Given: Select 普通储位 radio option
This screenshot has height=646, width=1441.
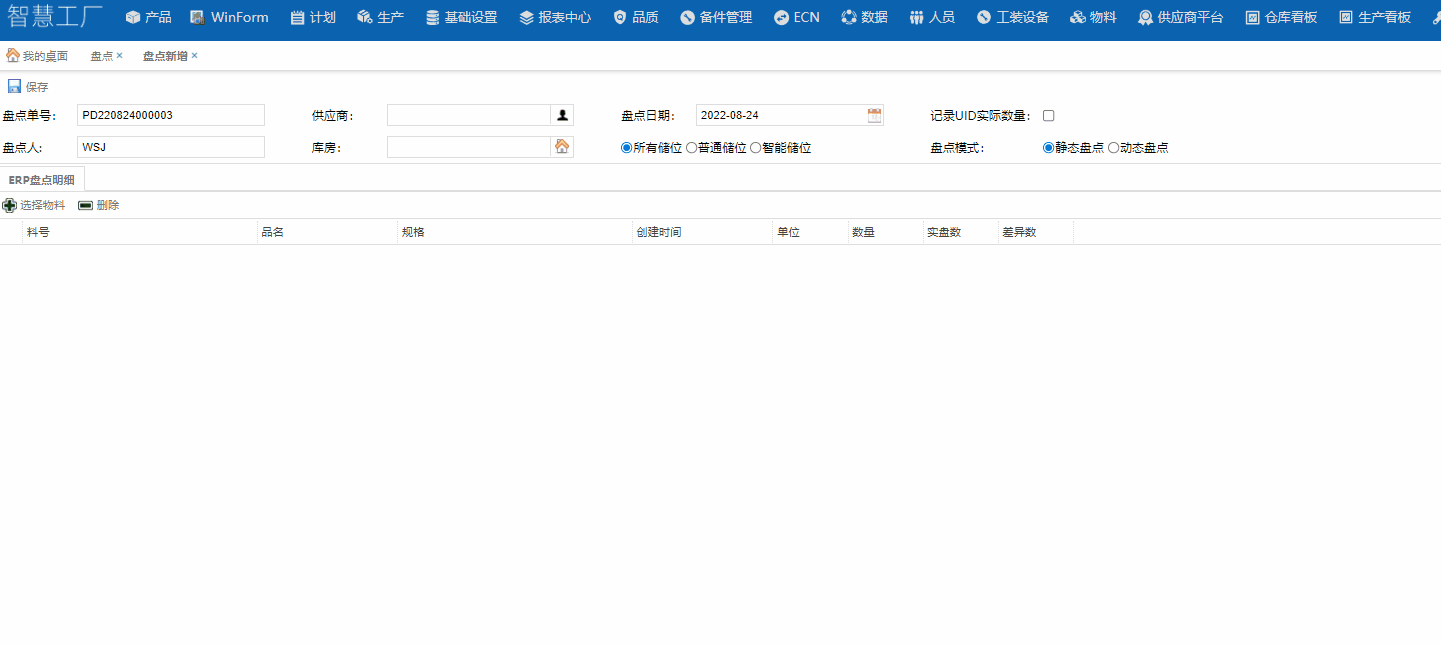Looking at the screenshot, I should (692, 148).
